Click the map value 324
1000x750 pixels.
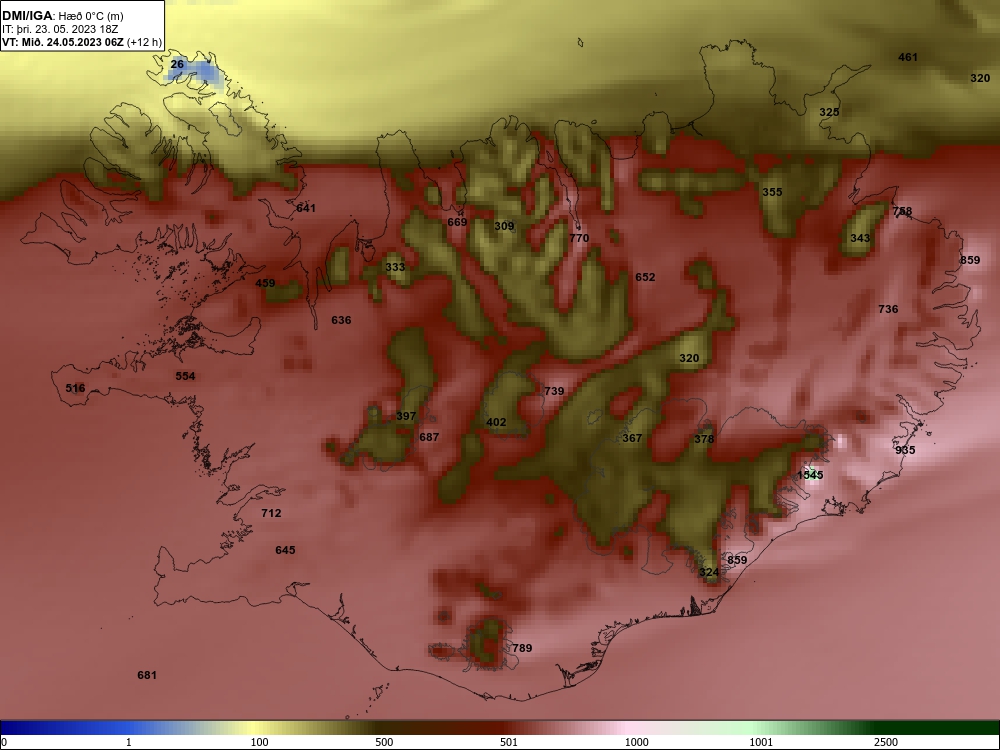point(709,573)
